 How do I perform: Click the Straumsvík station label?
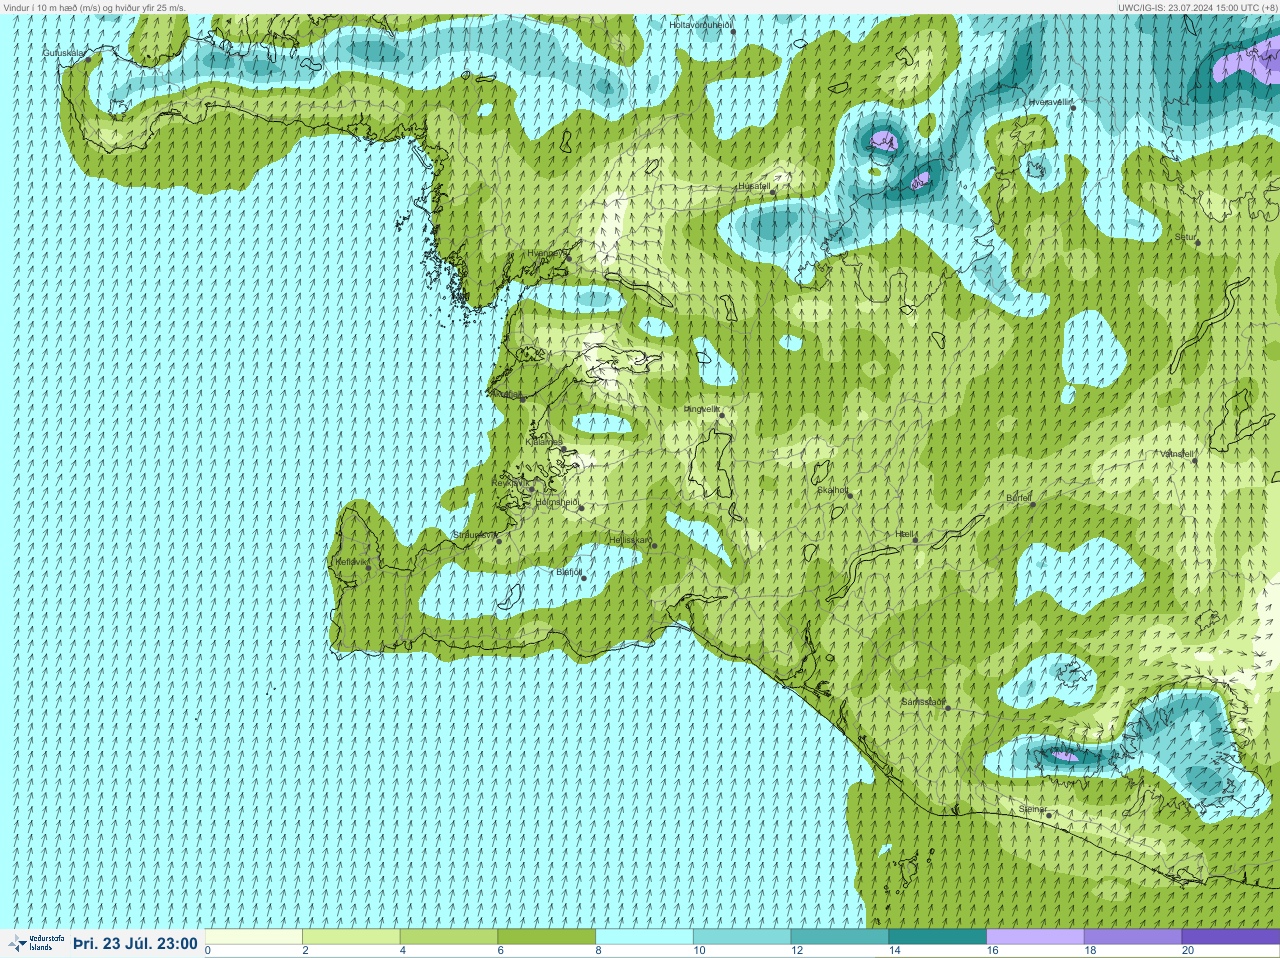point(475,535)
